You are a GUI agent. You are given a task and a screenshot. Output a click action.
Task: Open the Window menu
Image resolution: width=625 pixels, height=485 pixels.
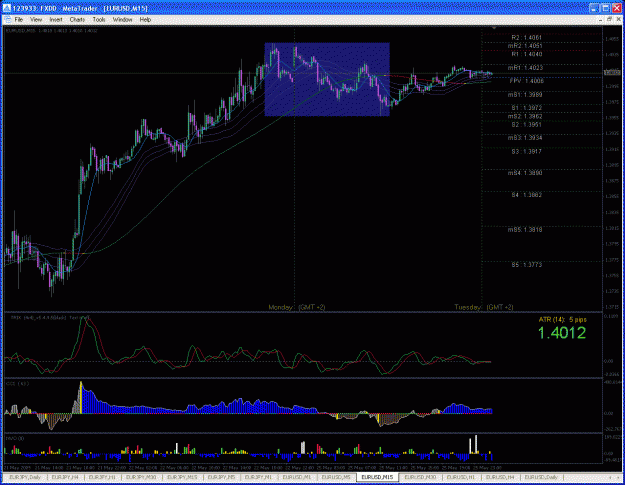point(122,20)
